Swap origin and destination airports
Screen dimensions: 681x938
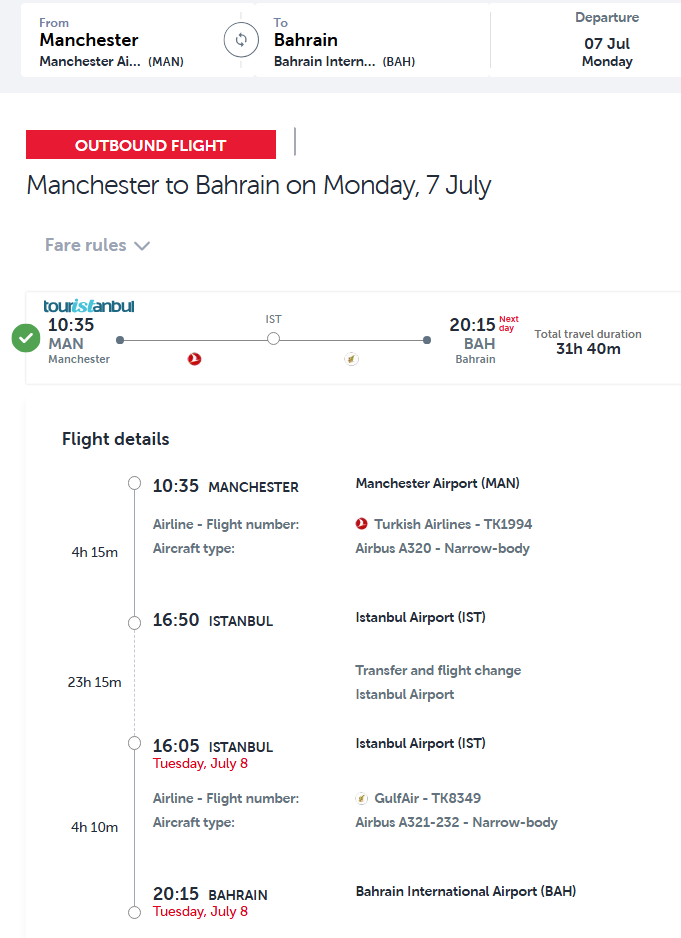pyautogui.click(x=241, y=40)
